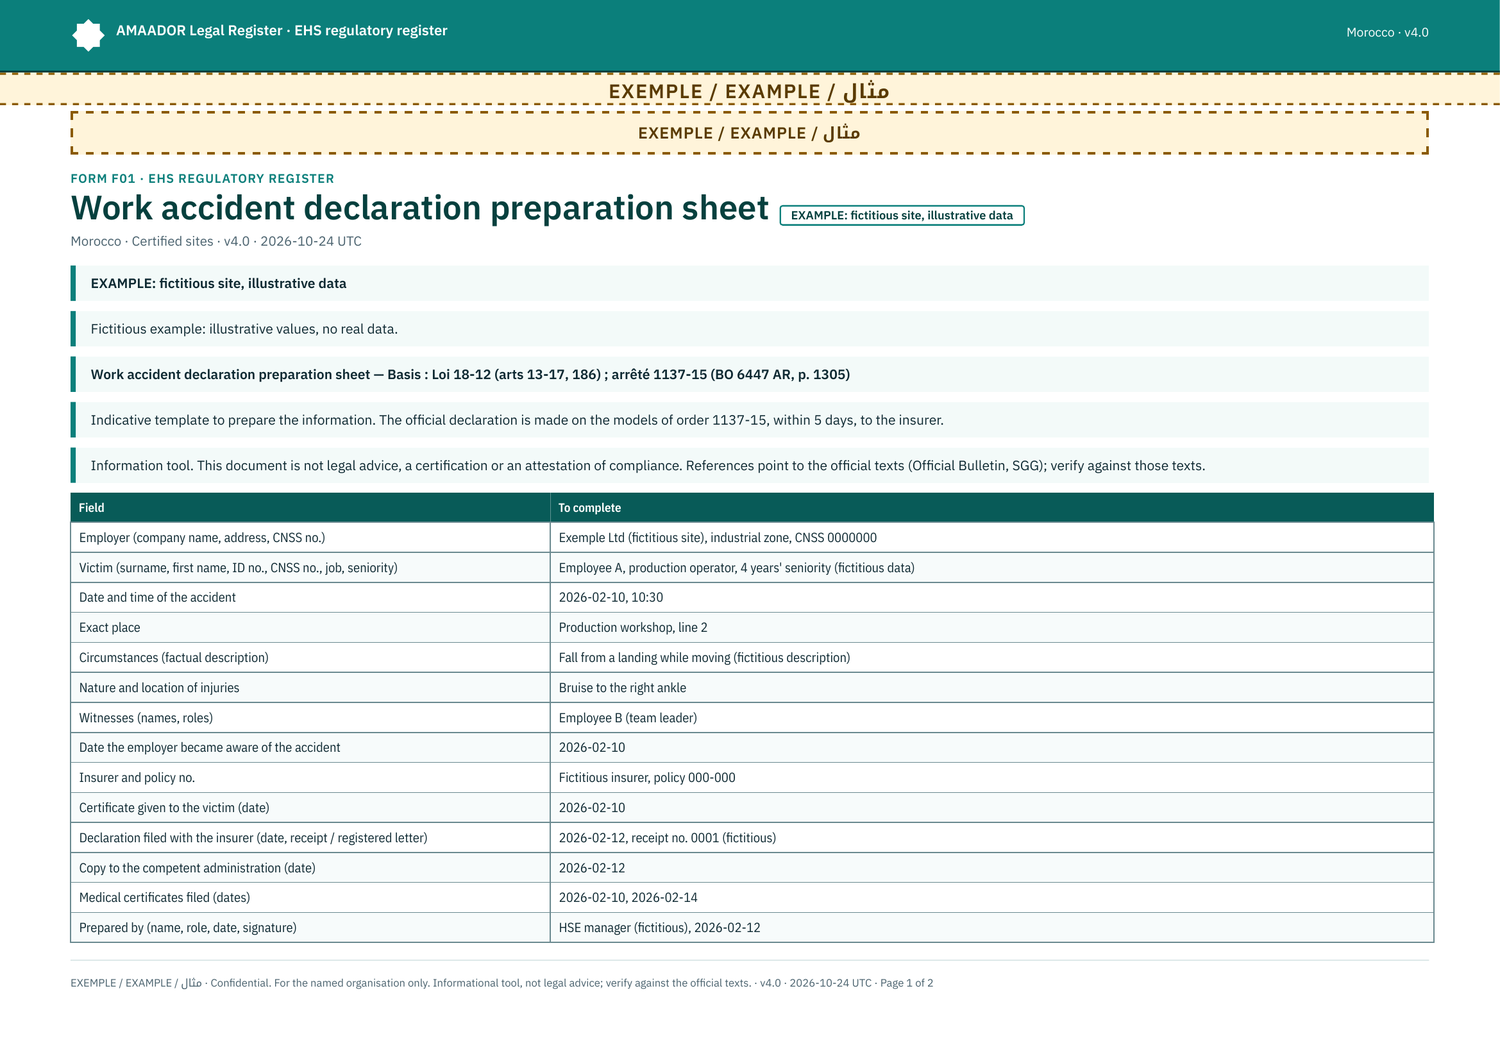Click the 'Field' column header
The height and width of the screenshot is (1061, 1500).
coord(311,508)
